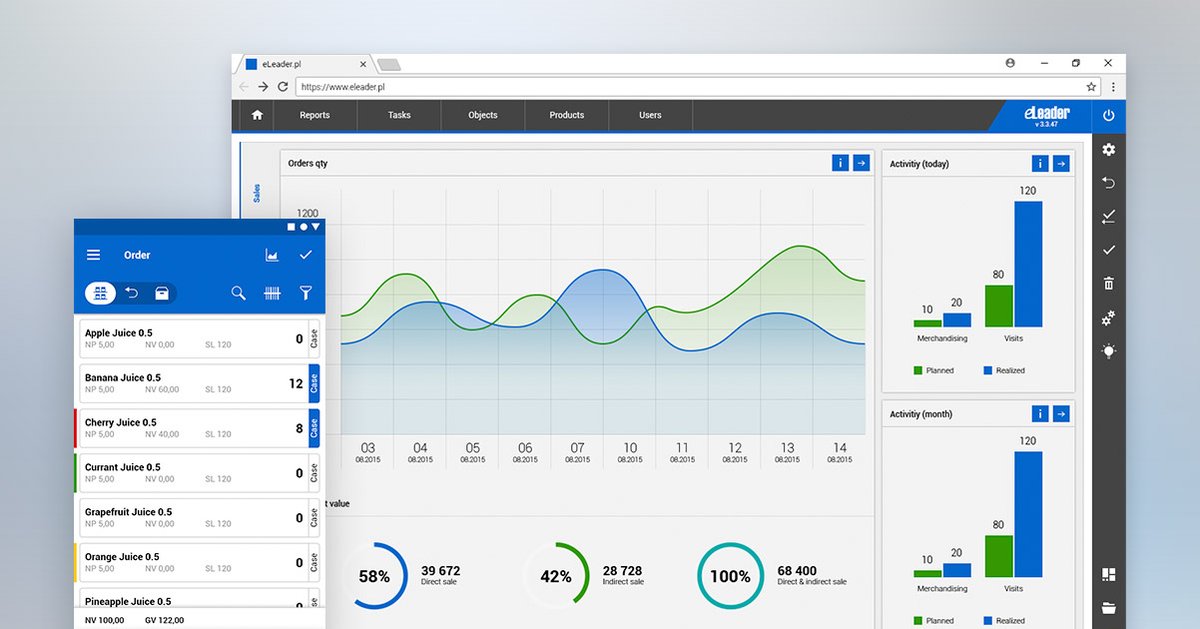Click the chart icon in Order header
Image resolution: width=1200 pixels, height=629 pixels.
pos(272,255)
